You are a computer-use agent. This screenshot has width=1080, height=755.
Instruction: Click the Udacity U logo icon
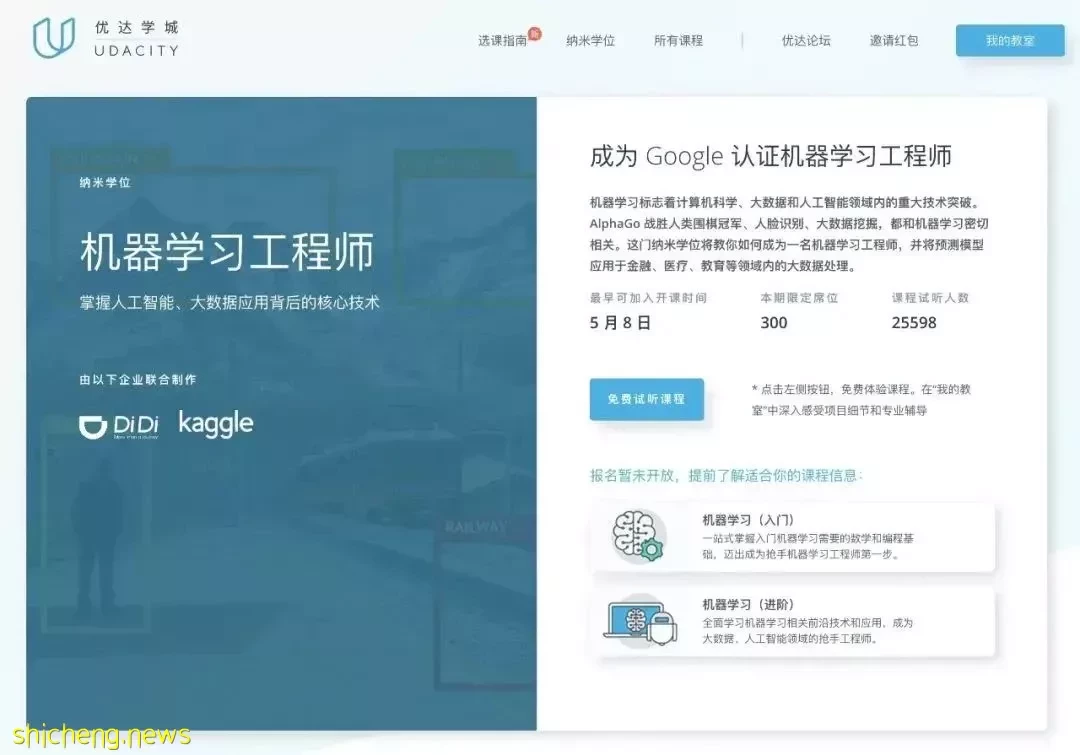[54, 38]
